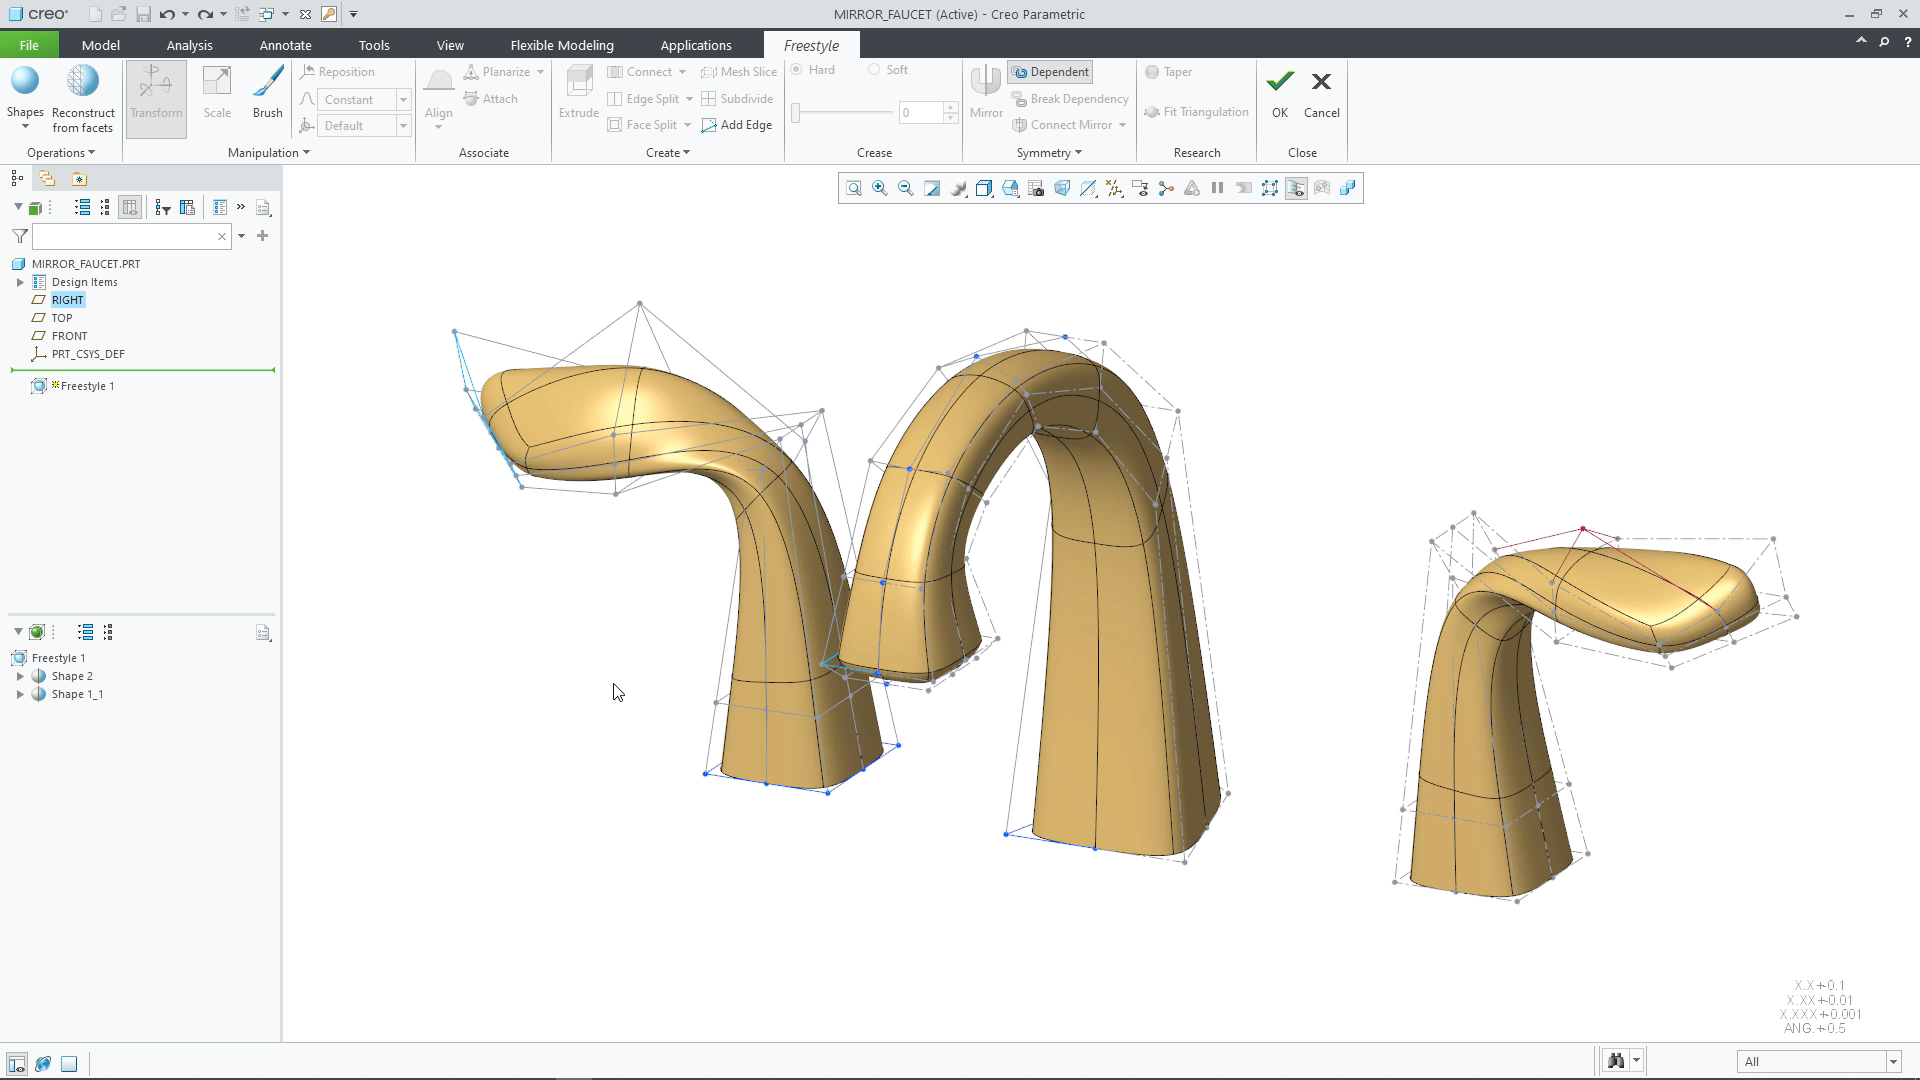Click the pause simulation icon
Viewport: 1920px width, 1080px height.
point(1217,188)
